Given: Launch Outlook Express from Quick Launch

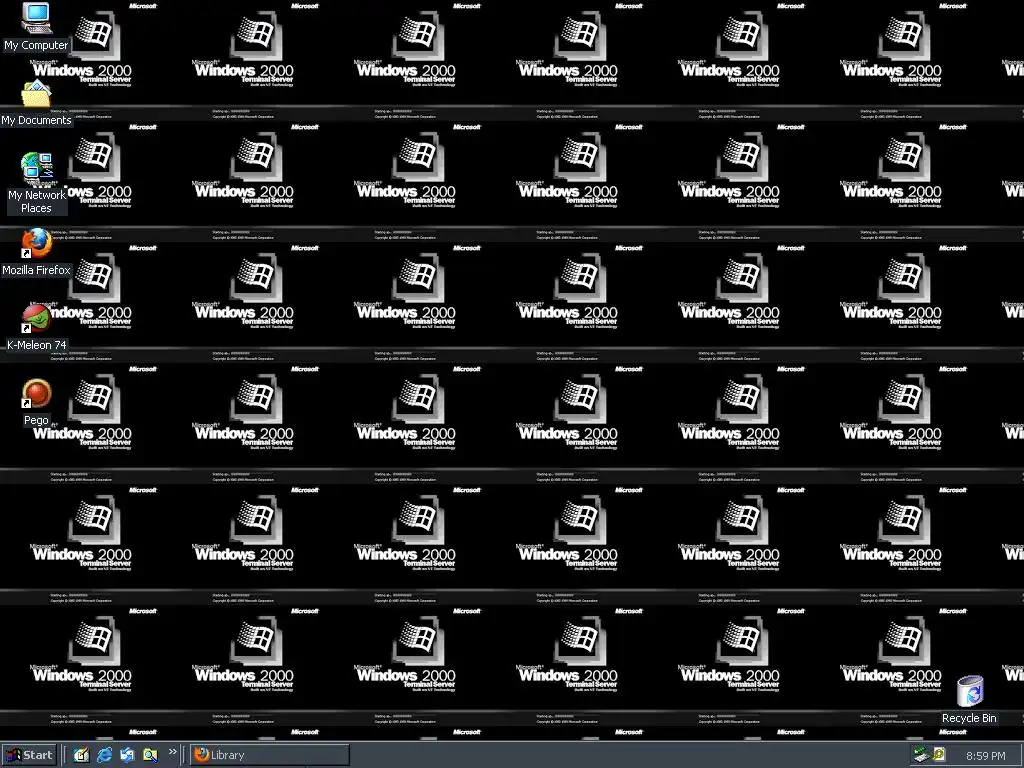Looking at the screenshot, I should pyautogui.click(x=127, y=755).
